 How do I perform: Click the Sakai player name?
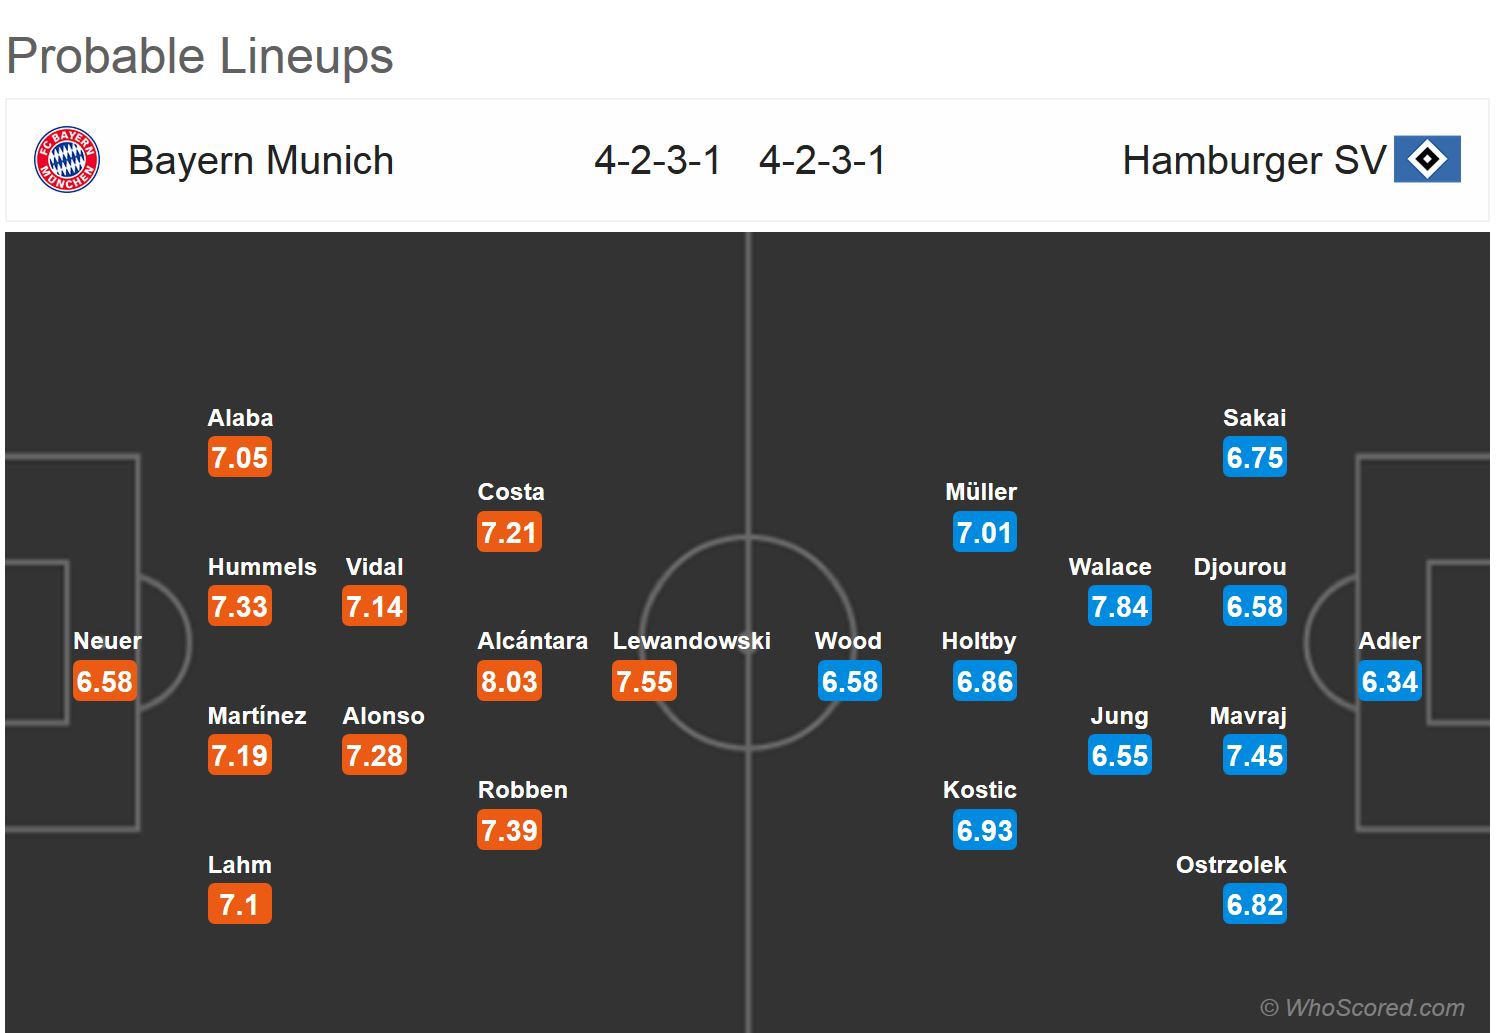(x=1254, y=418)
